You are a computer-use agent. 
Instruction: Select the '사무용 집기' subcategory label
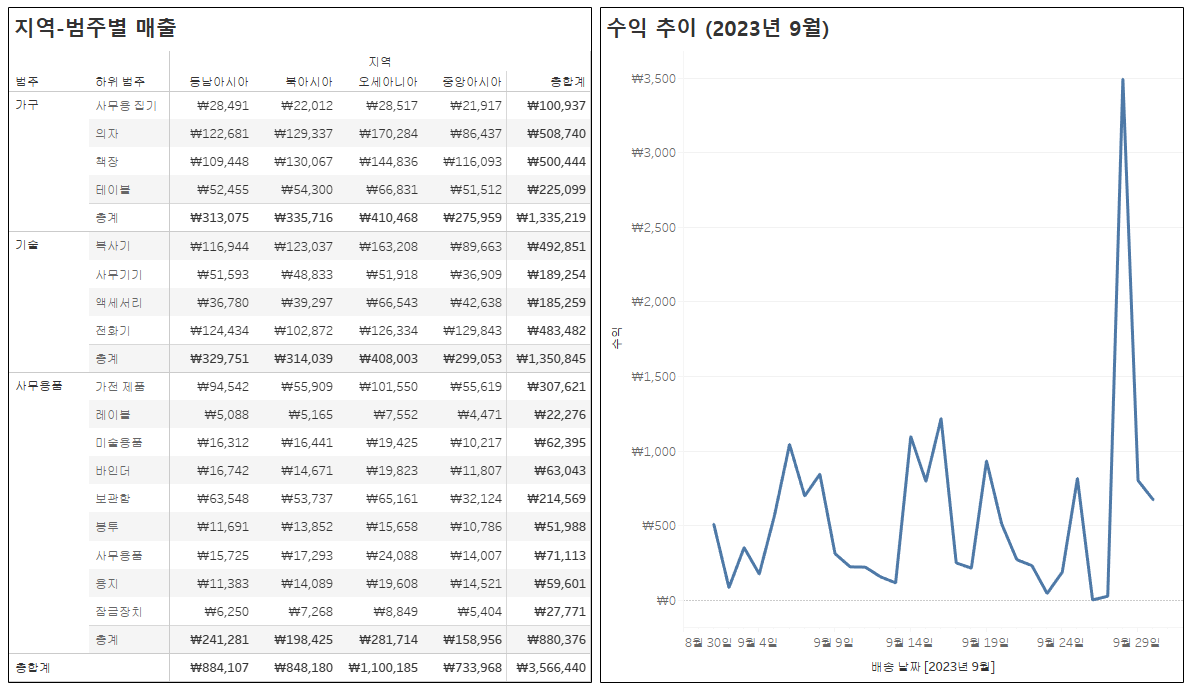126,106
